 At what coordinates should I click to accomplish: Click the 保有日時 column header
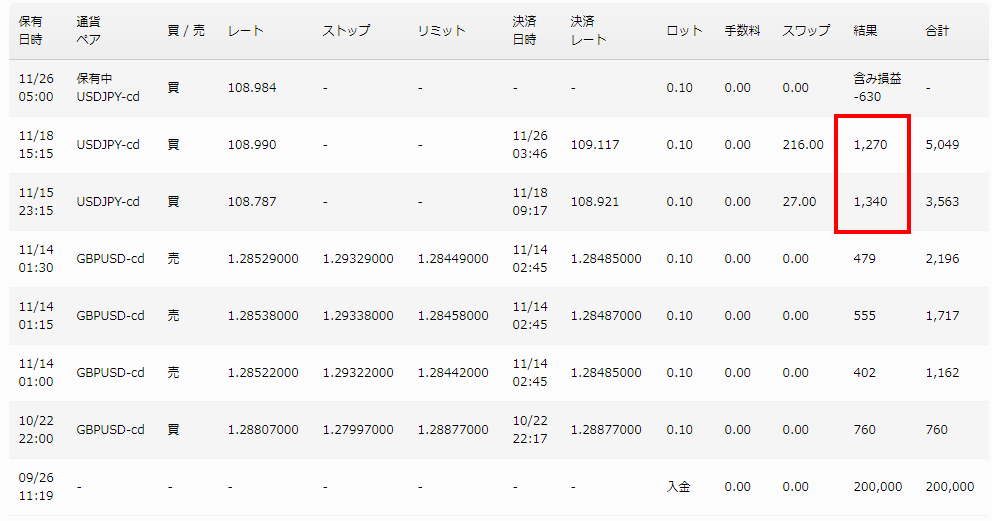pyautogui.click(x=30, y=31)
